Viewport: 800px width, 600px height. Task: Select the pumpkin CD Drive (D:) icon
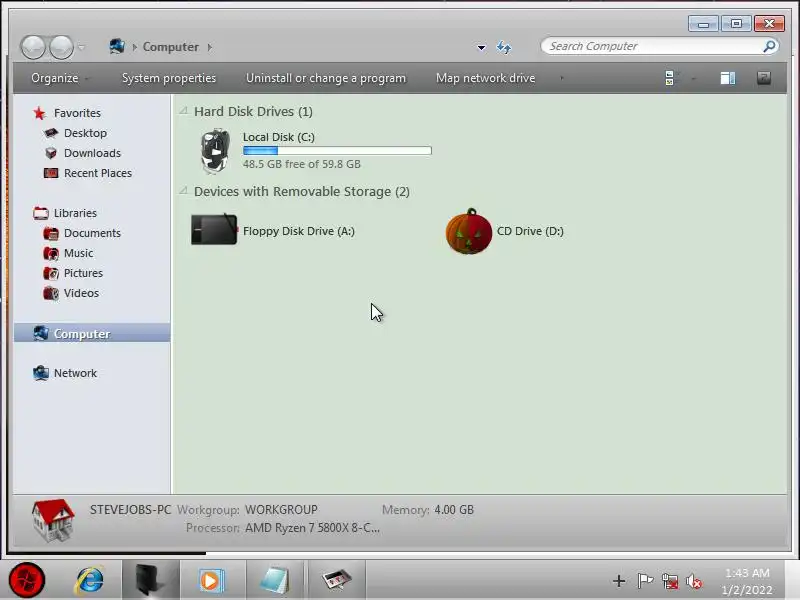pos(468,231)
